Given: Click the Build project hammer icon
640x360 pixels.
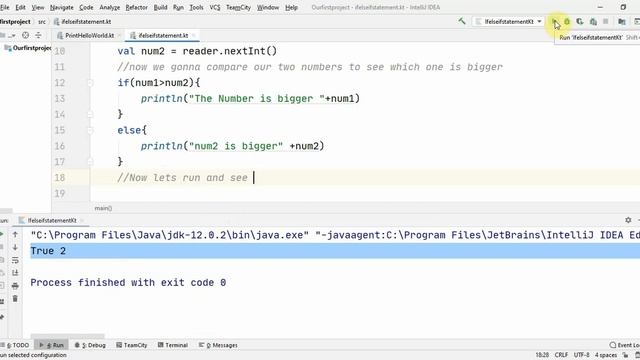Looking at the screenshot, I should (462, 21).
